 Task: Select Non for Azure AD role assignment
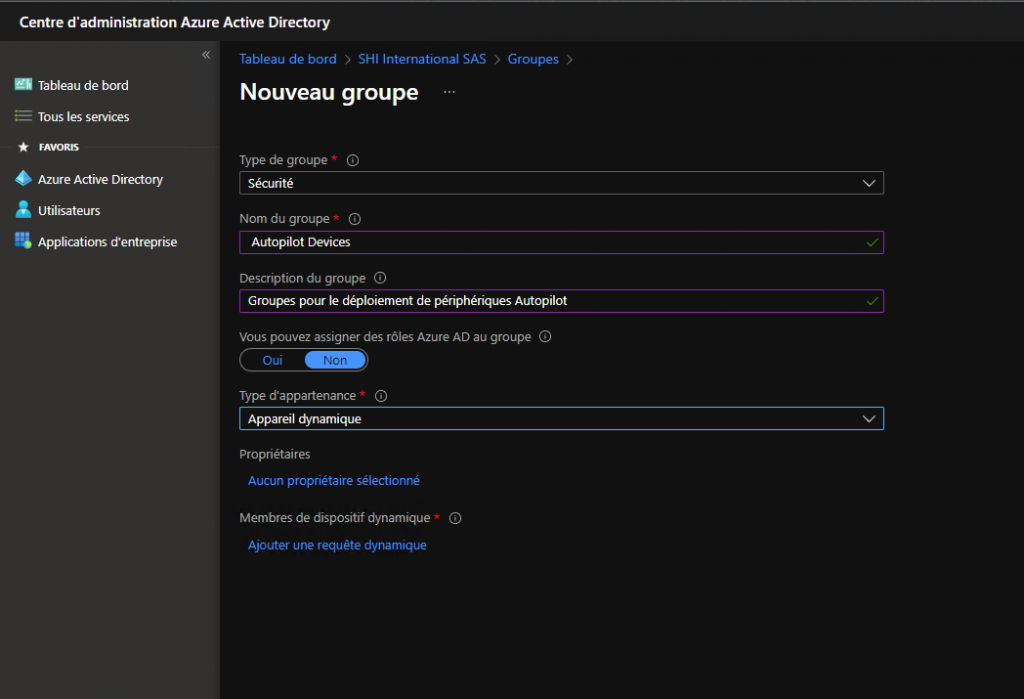click(x=335, y=360)
